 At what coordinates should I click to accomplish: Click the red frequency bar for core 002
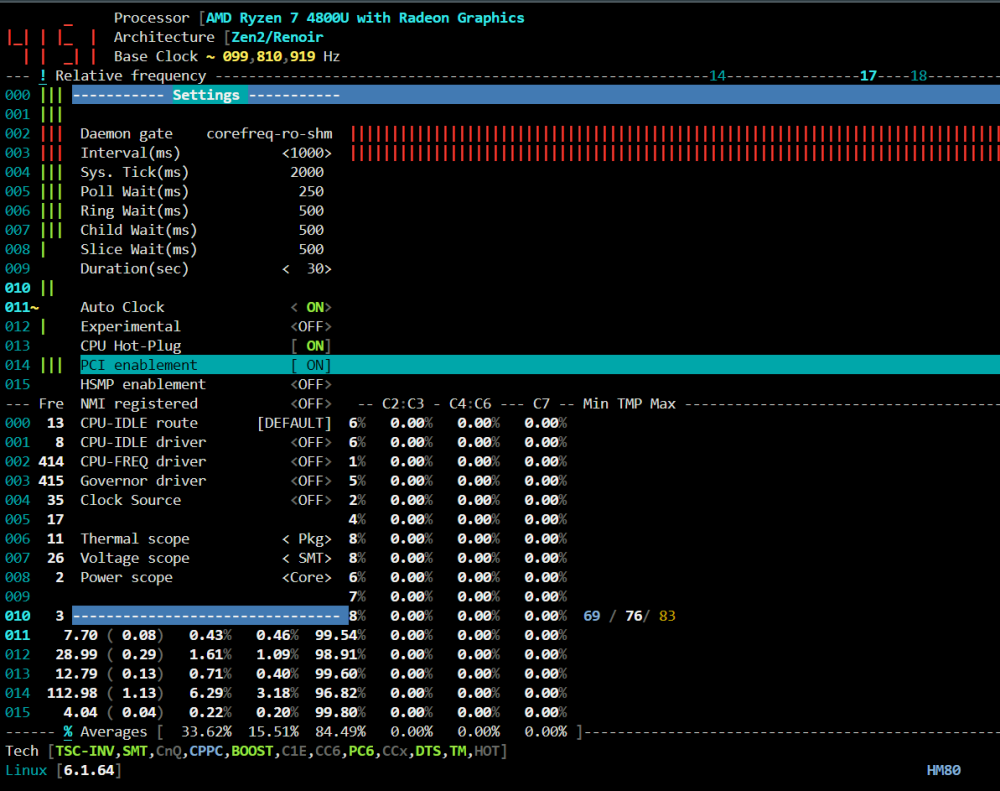click(x=675, y=134)
